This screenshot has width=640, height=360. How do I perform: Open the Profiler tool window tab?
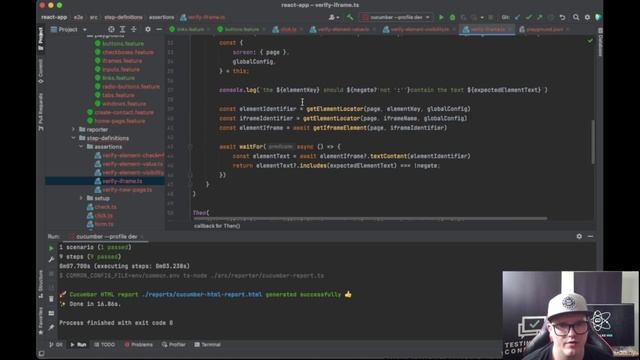click(173, 344)
